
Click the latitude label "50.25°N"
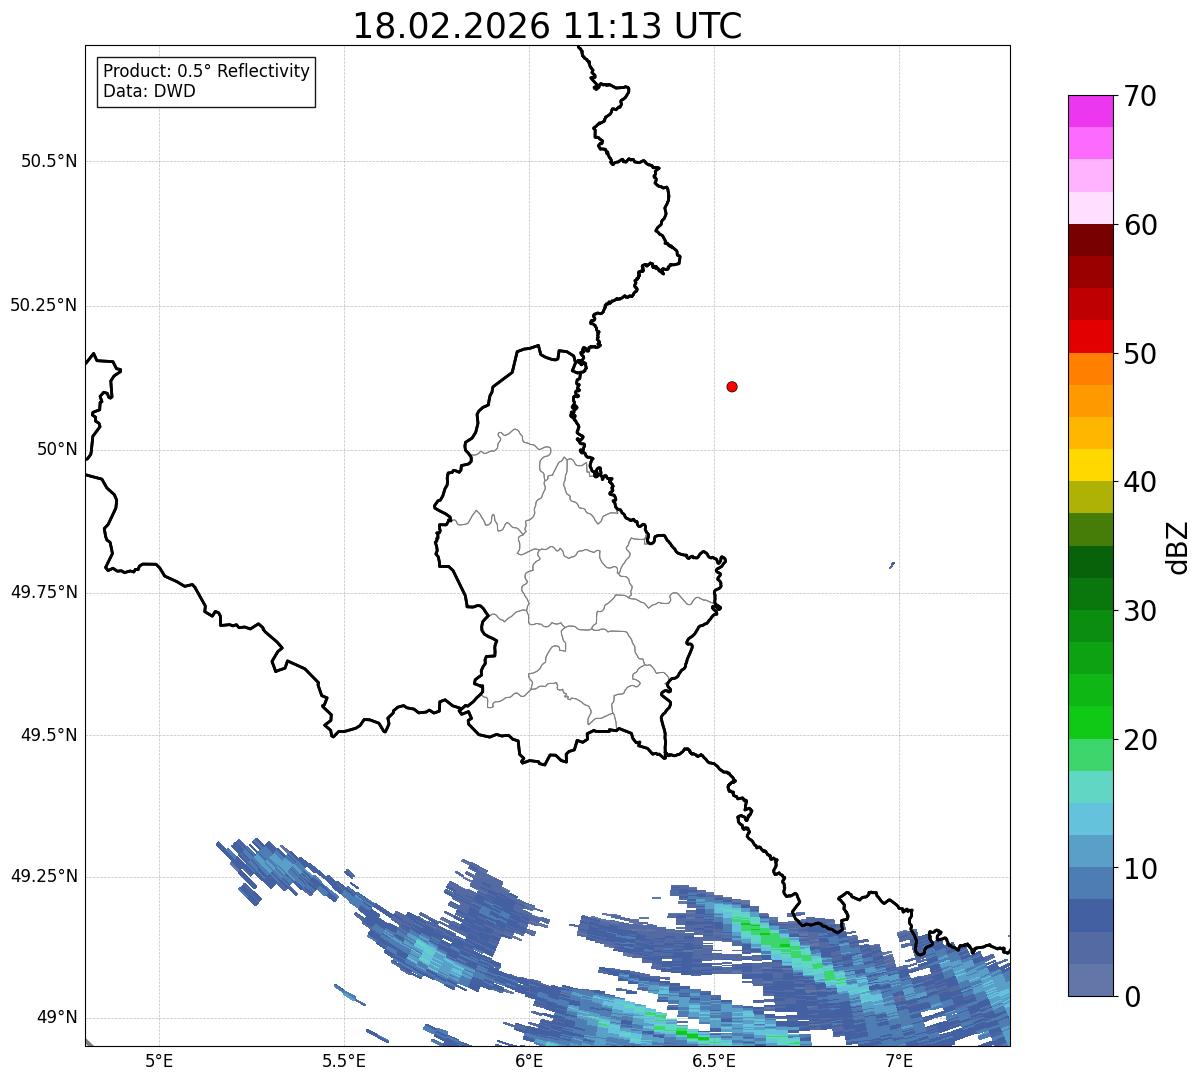44,305
